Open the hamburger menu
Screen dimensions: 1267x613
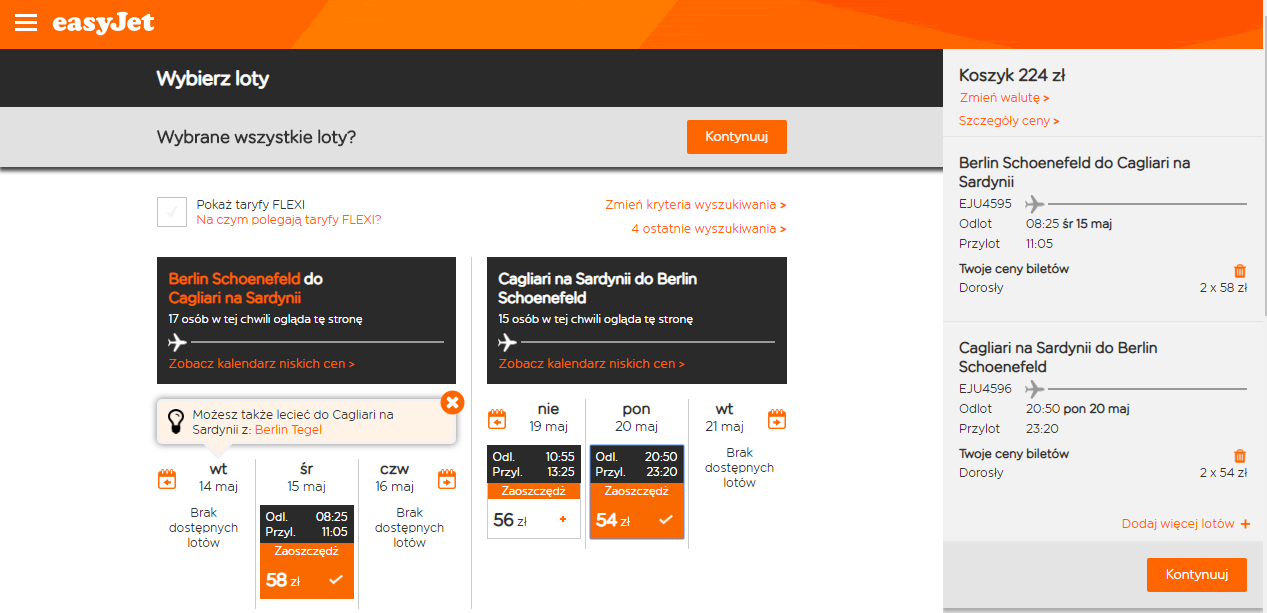pos(26,23)
